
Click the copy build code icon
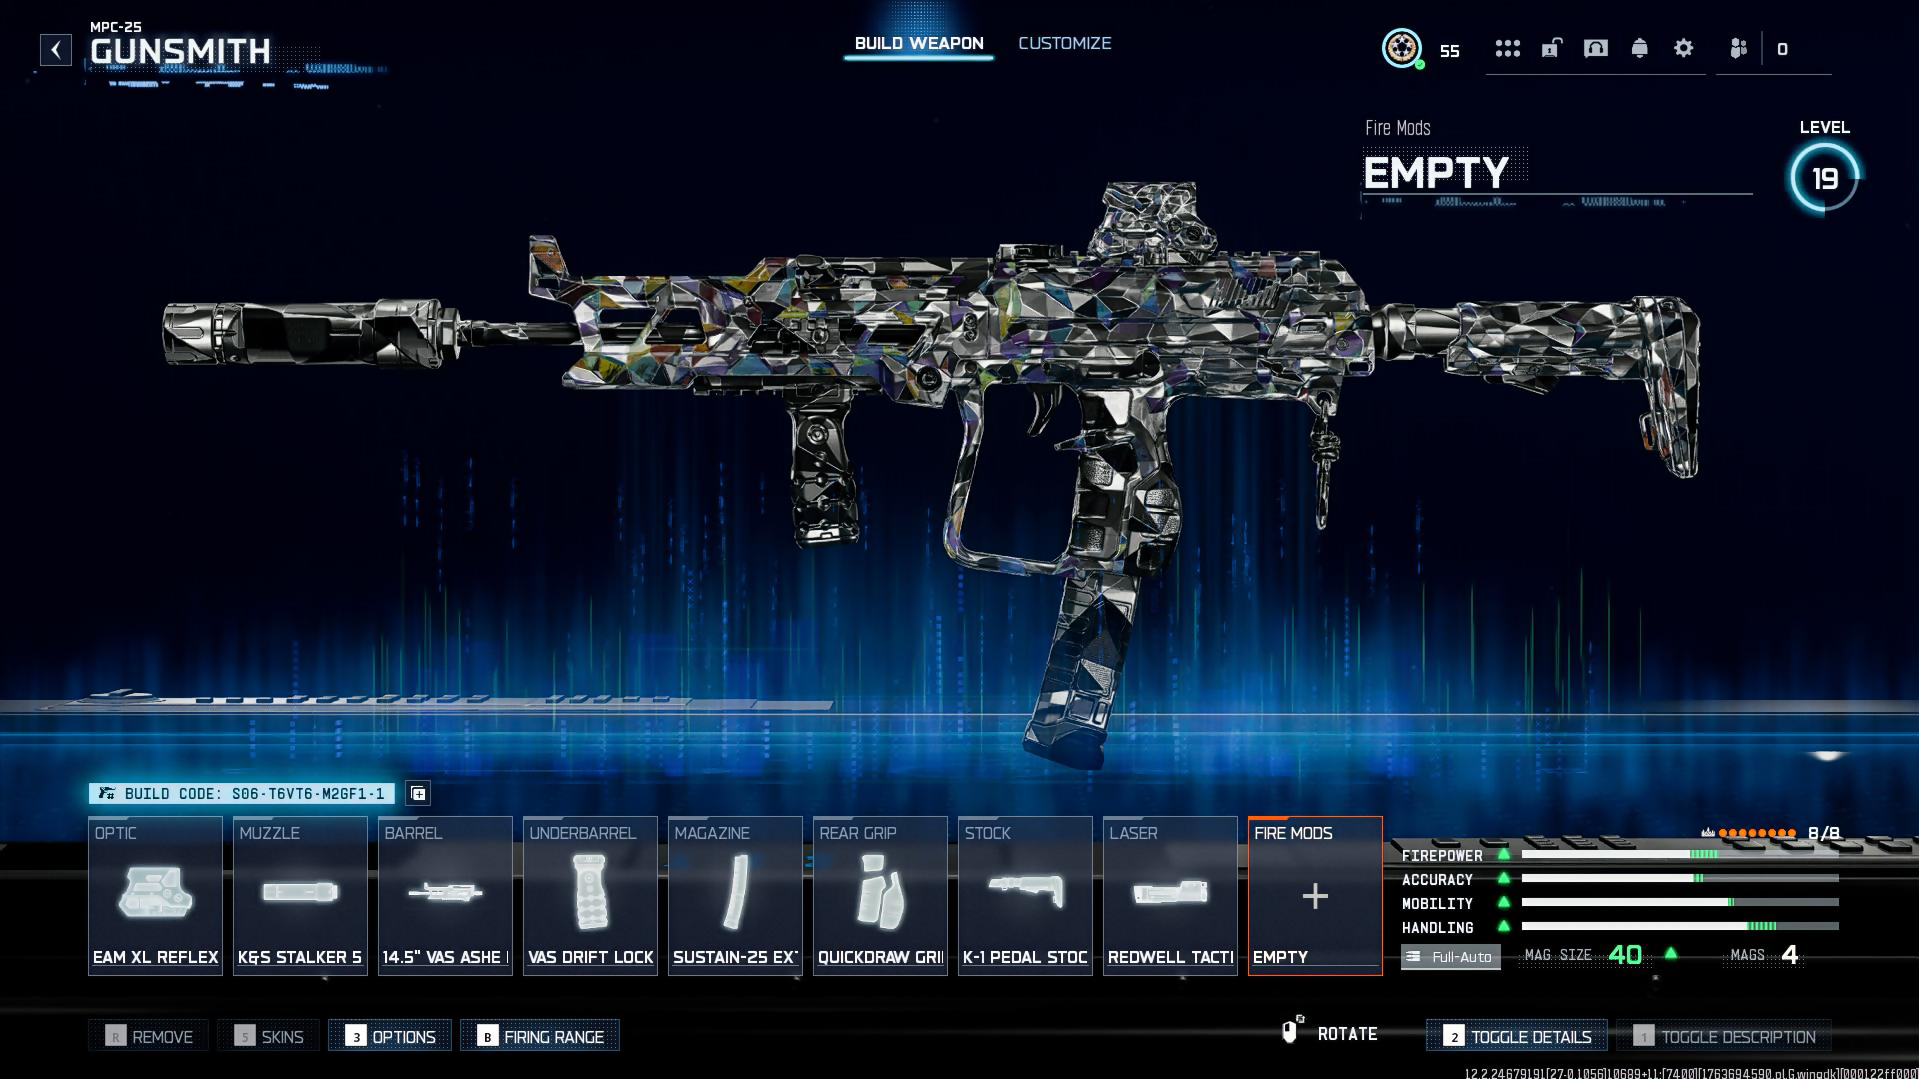(x=418, y=793)
